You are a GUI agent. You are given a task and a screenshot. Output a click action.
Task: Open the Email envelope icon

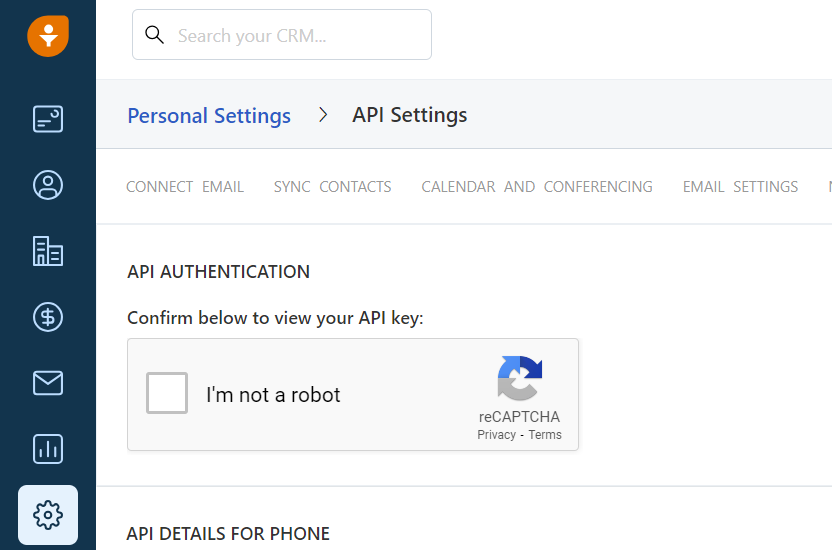48,383
